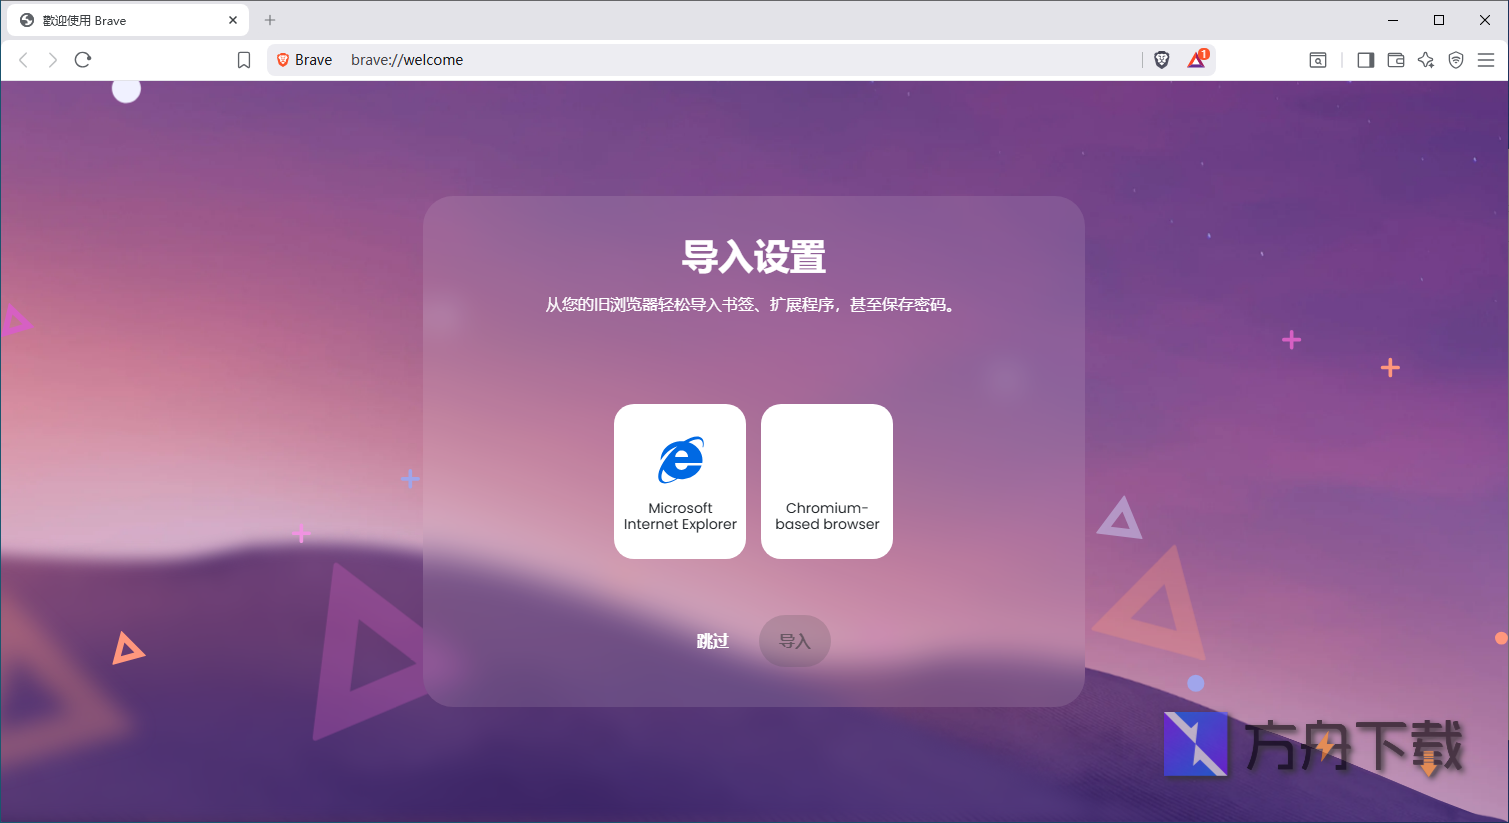The width and height of the screenshot is (1509, 823).
Task: Open Brave Shields panel
Action: [x=1161, y=59]
